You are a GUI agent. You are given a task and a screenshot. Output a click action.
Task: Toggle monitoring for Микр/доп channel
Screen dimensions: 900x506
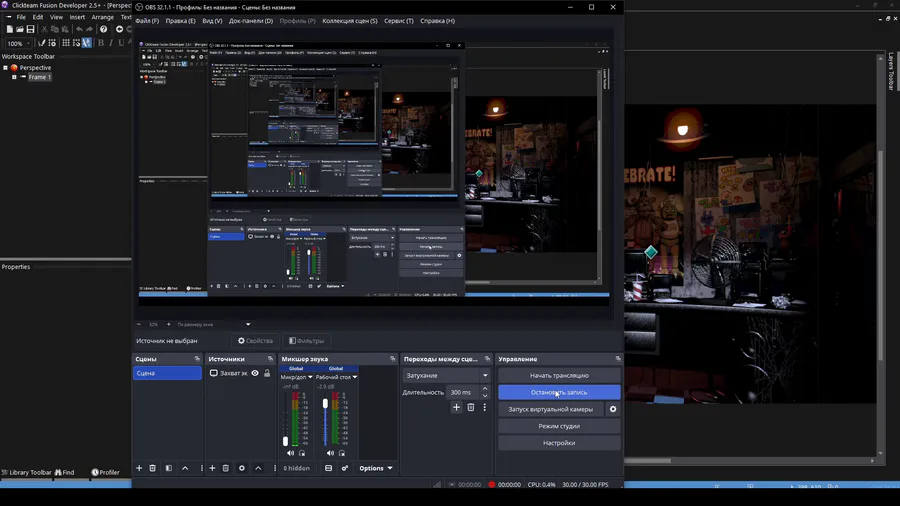click(302, 453)
